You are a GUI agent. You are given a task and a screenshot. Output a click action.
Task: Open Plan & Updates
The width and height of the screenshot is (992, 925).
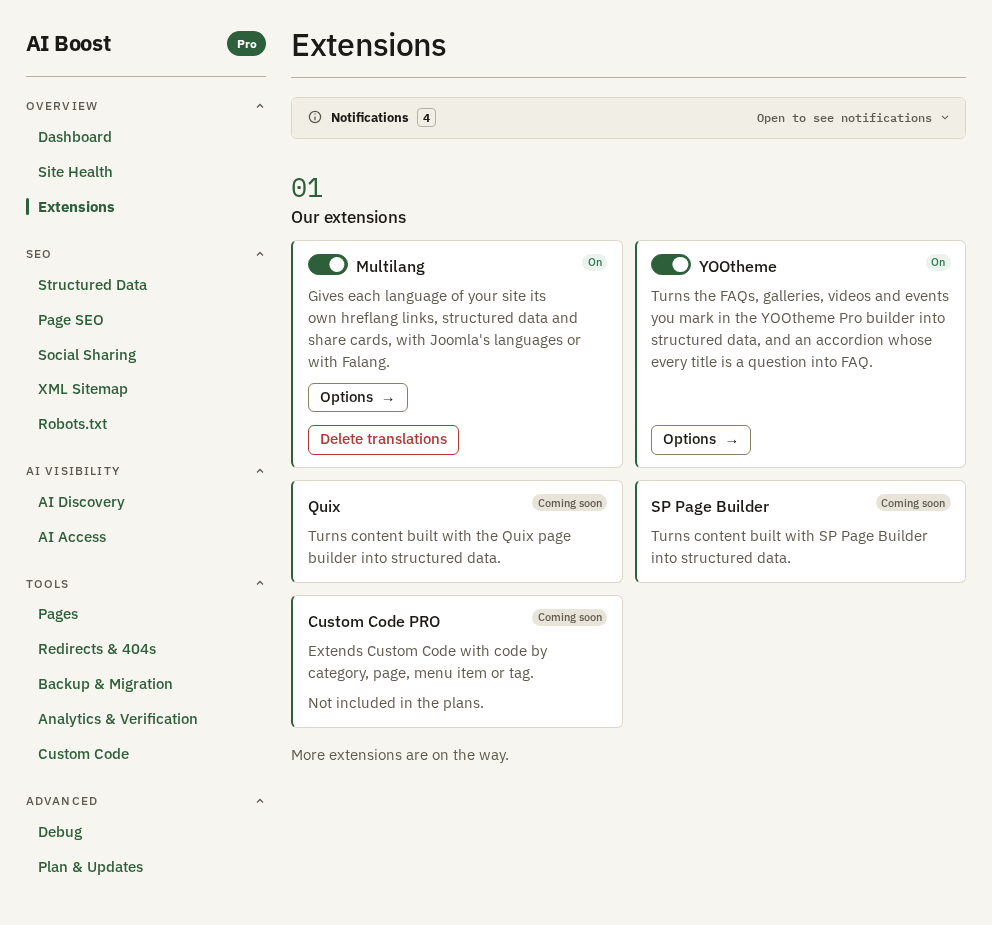(x=90, y=867)
